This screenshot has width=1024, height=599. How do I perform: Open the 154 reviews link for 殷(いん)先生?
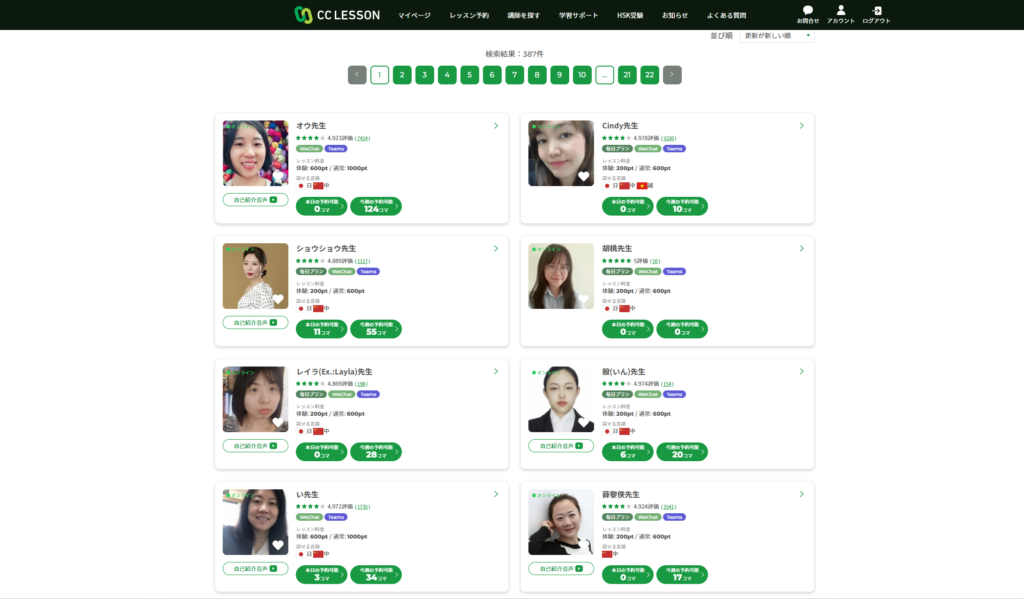point(667,384)
